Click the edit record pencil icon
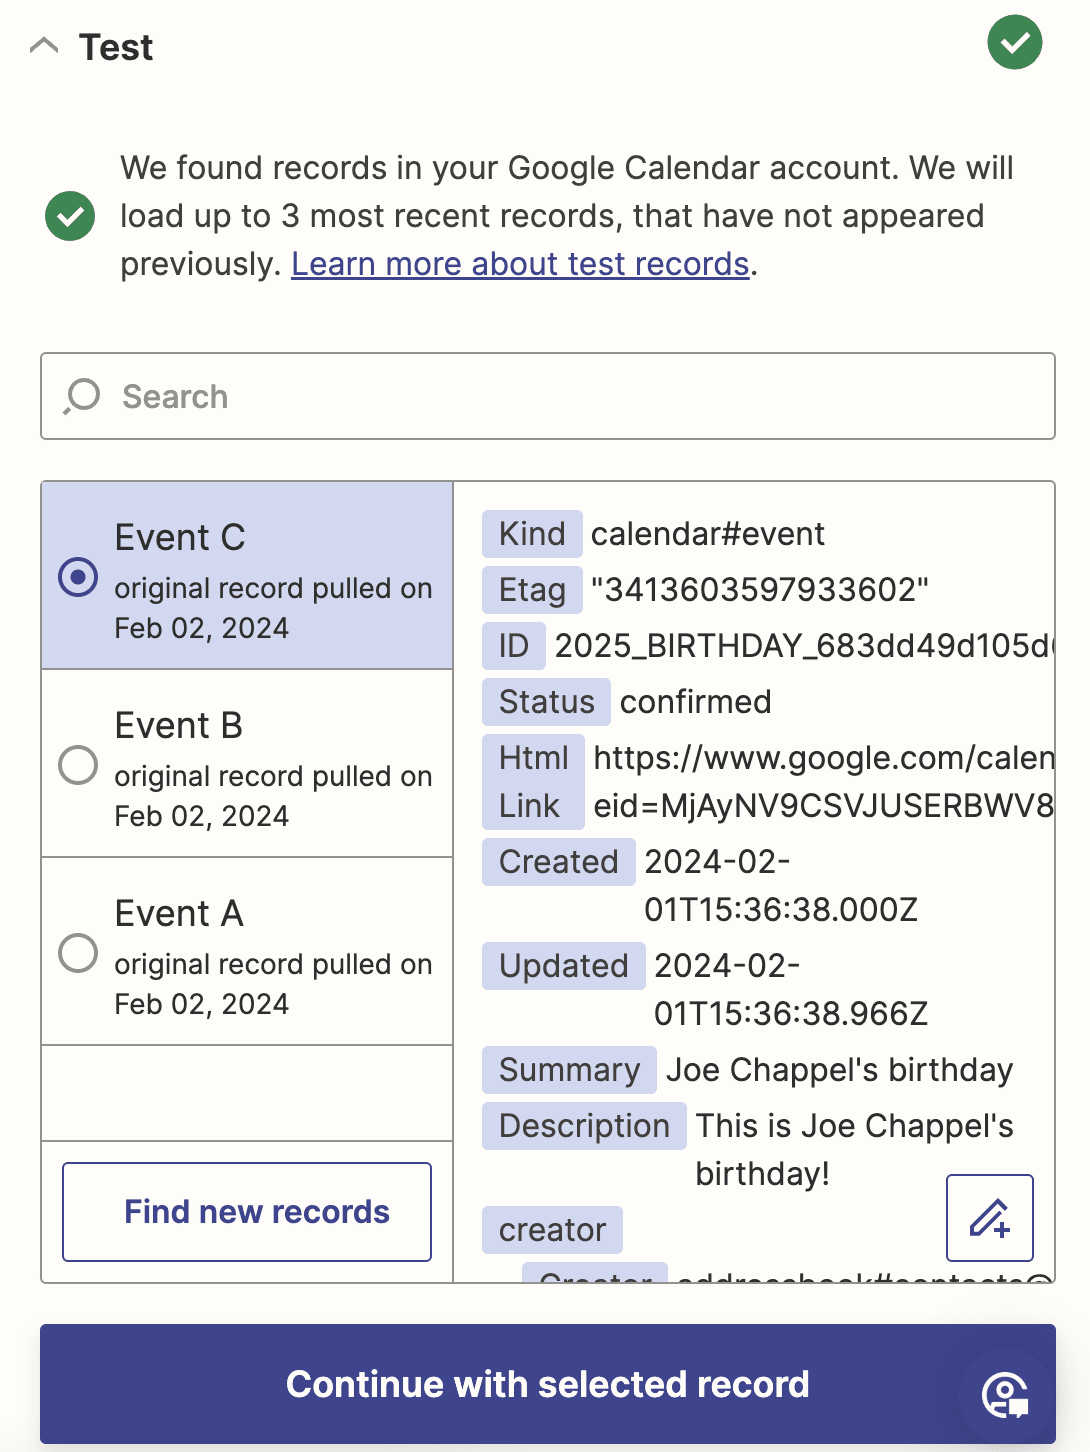This screenshot has height=1452, width=1090. (x=990, y=1218)
